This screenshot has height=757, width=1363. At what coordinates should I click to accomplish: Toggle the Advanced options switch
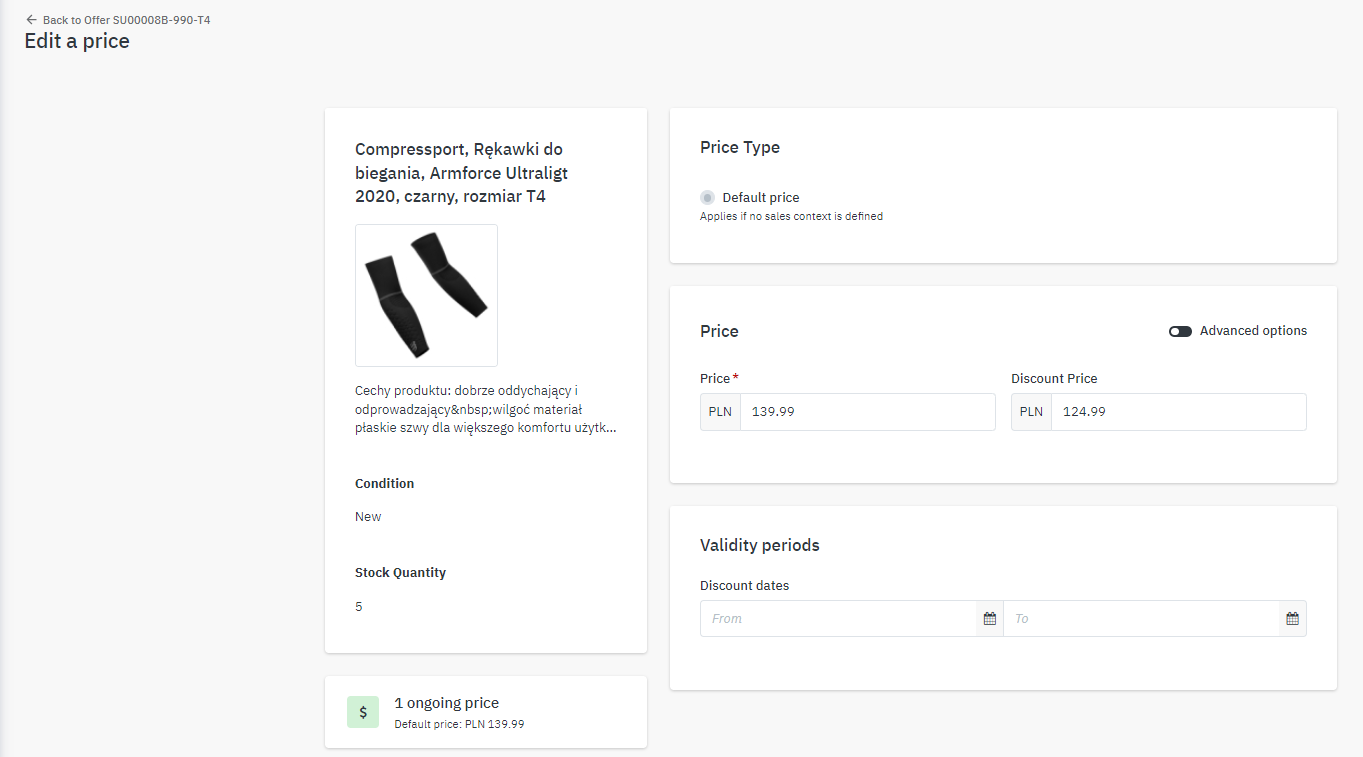(x=1180, y=331)
